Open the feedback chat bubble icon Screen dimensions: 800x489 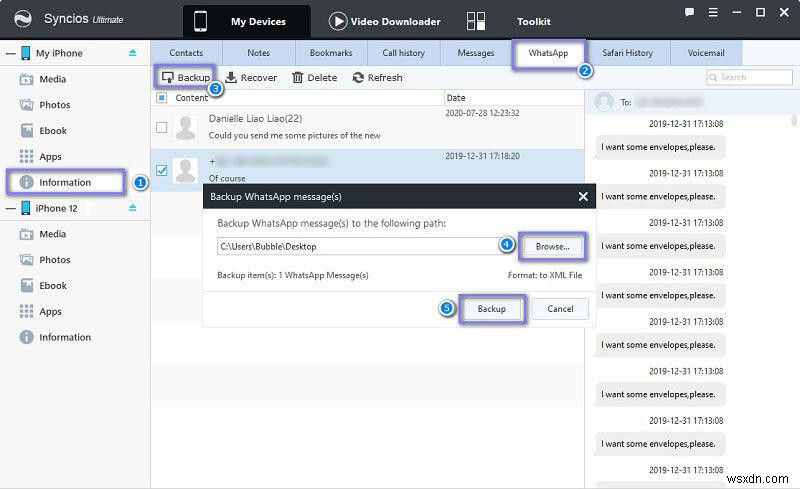[689, 12]
